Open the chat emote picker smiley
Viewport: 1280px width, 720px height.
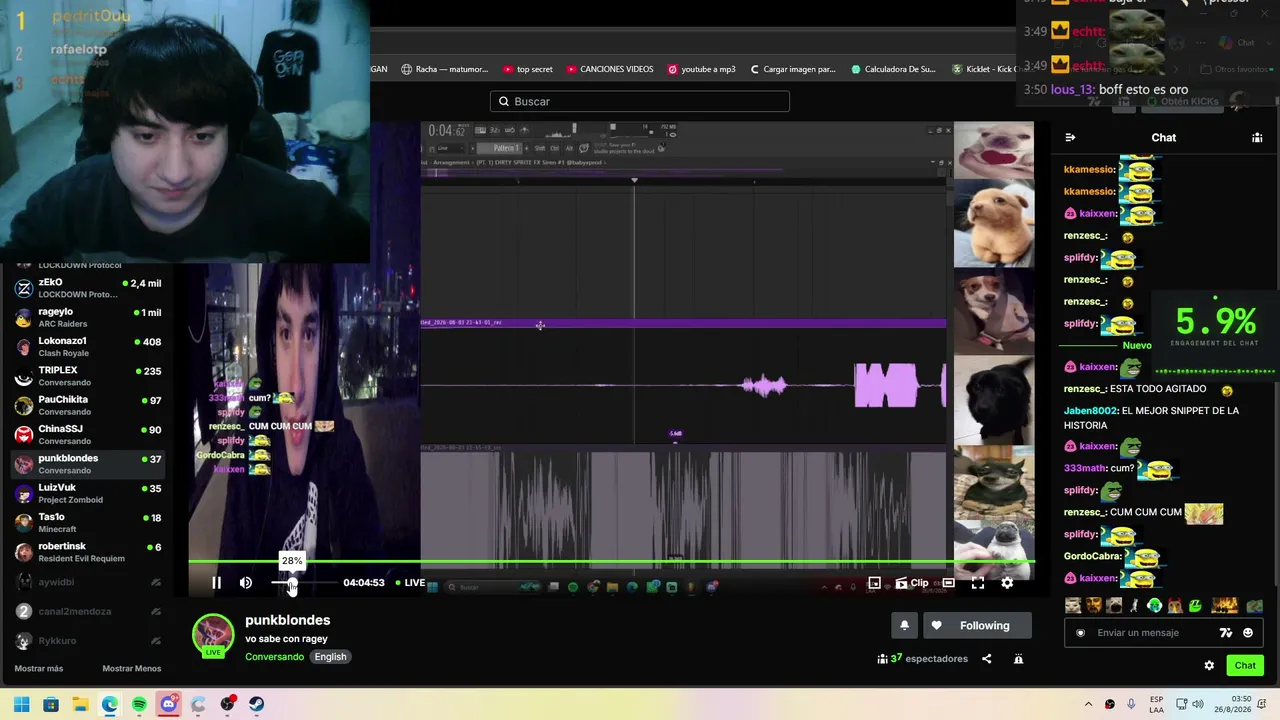[x=1248, y=633]
